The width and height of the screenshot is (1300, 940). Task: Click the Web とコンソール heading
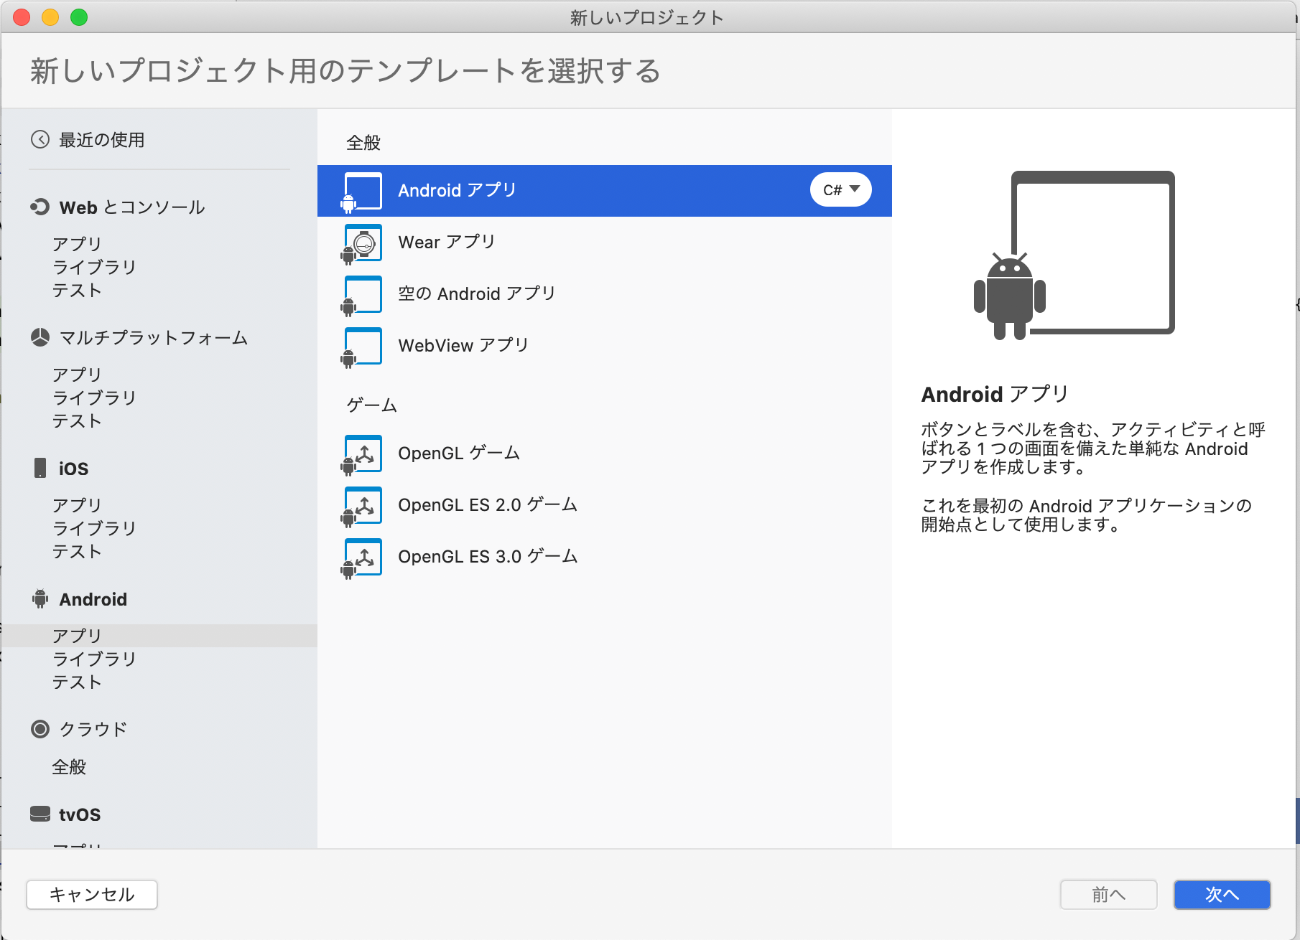coord(132,207)
